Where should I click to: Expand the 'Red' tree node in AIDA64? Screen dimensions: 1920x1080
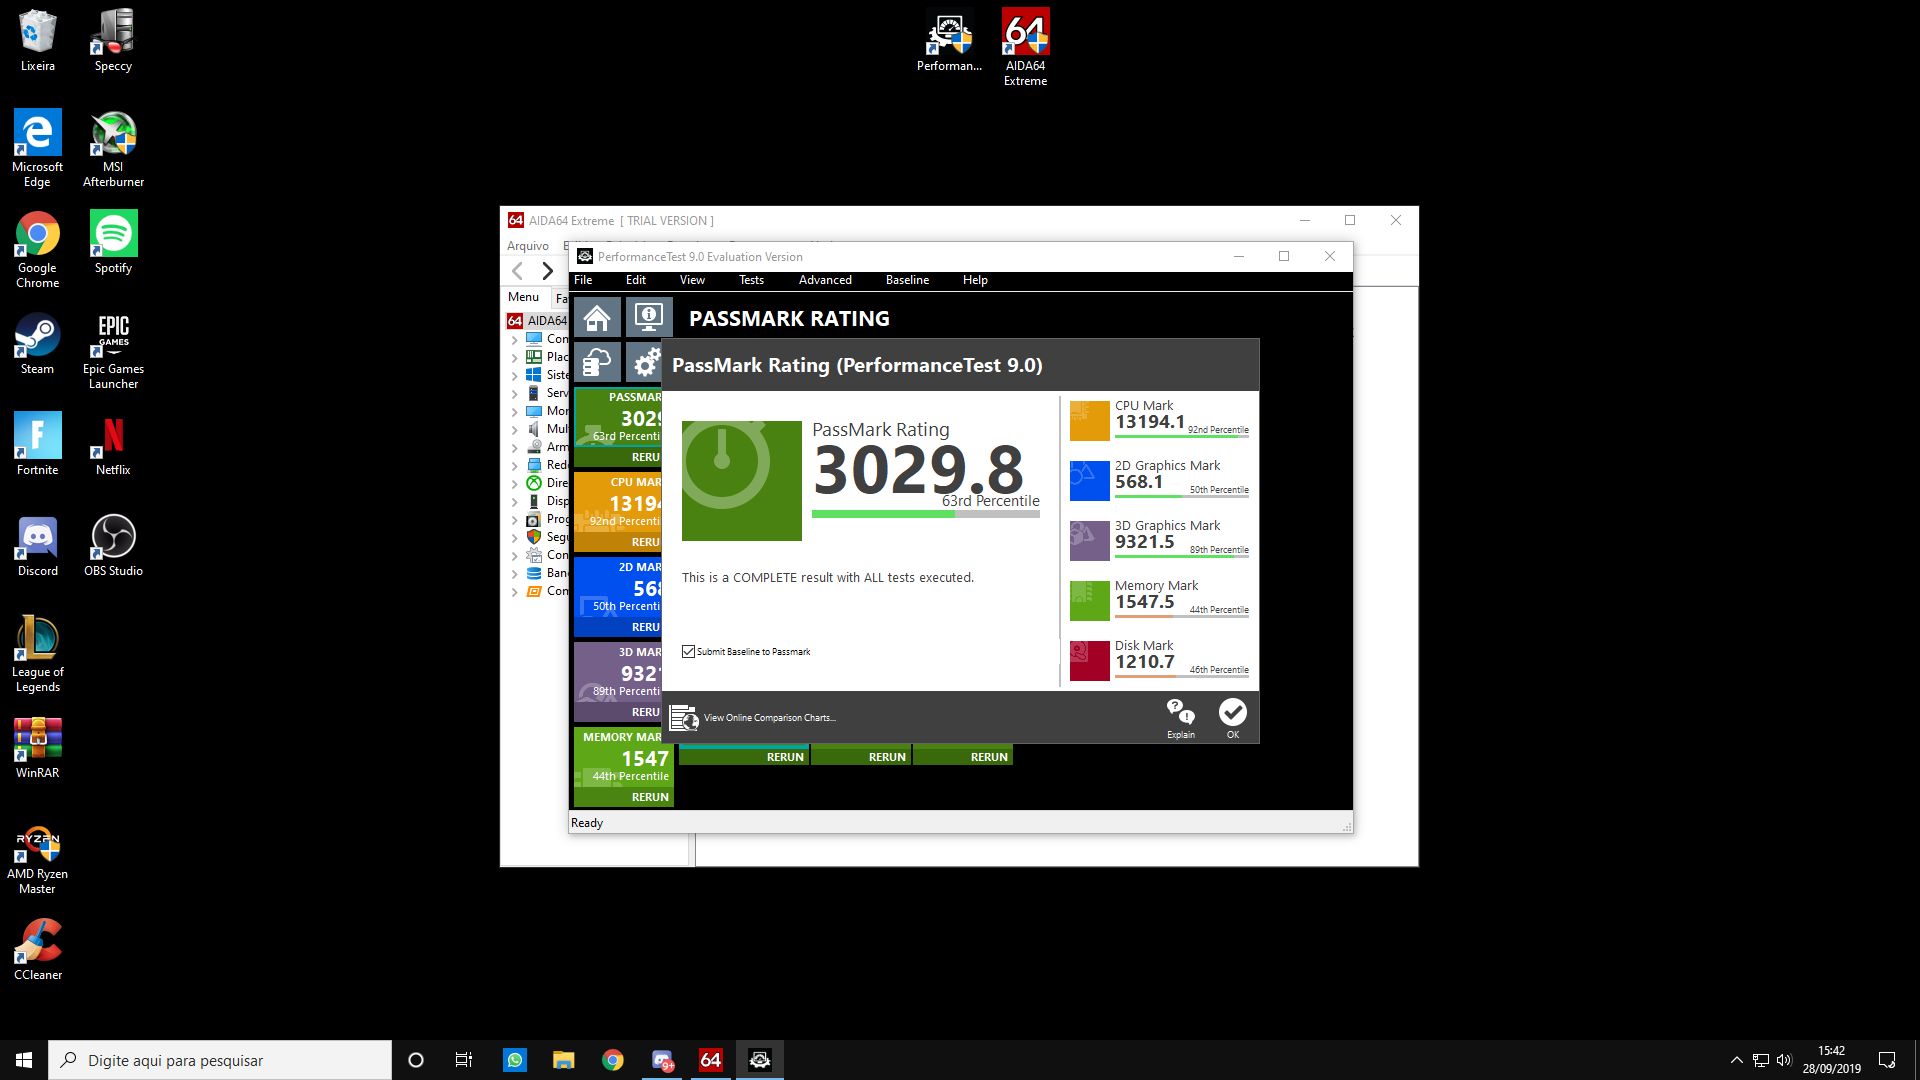[x=514, y=465]
